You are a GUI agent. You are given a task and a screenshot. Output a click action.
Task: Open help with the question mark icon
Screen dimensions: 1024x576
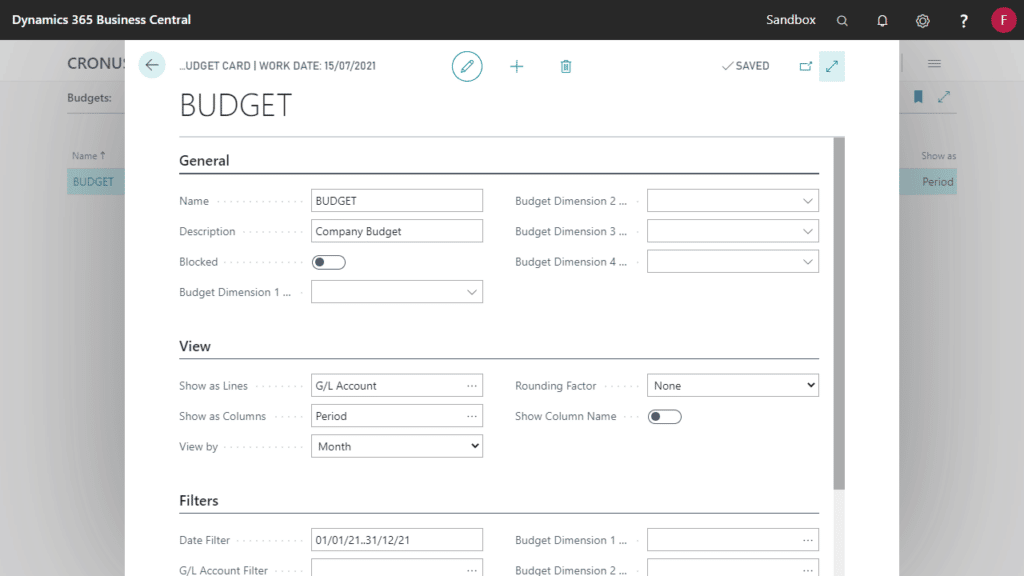(x=962, y=20)
